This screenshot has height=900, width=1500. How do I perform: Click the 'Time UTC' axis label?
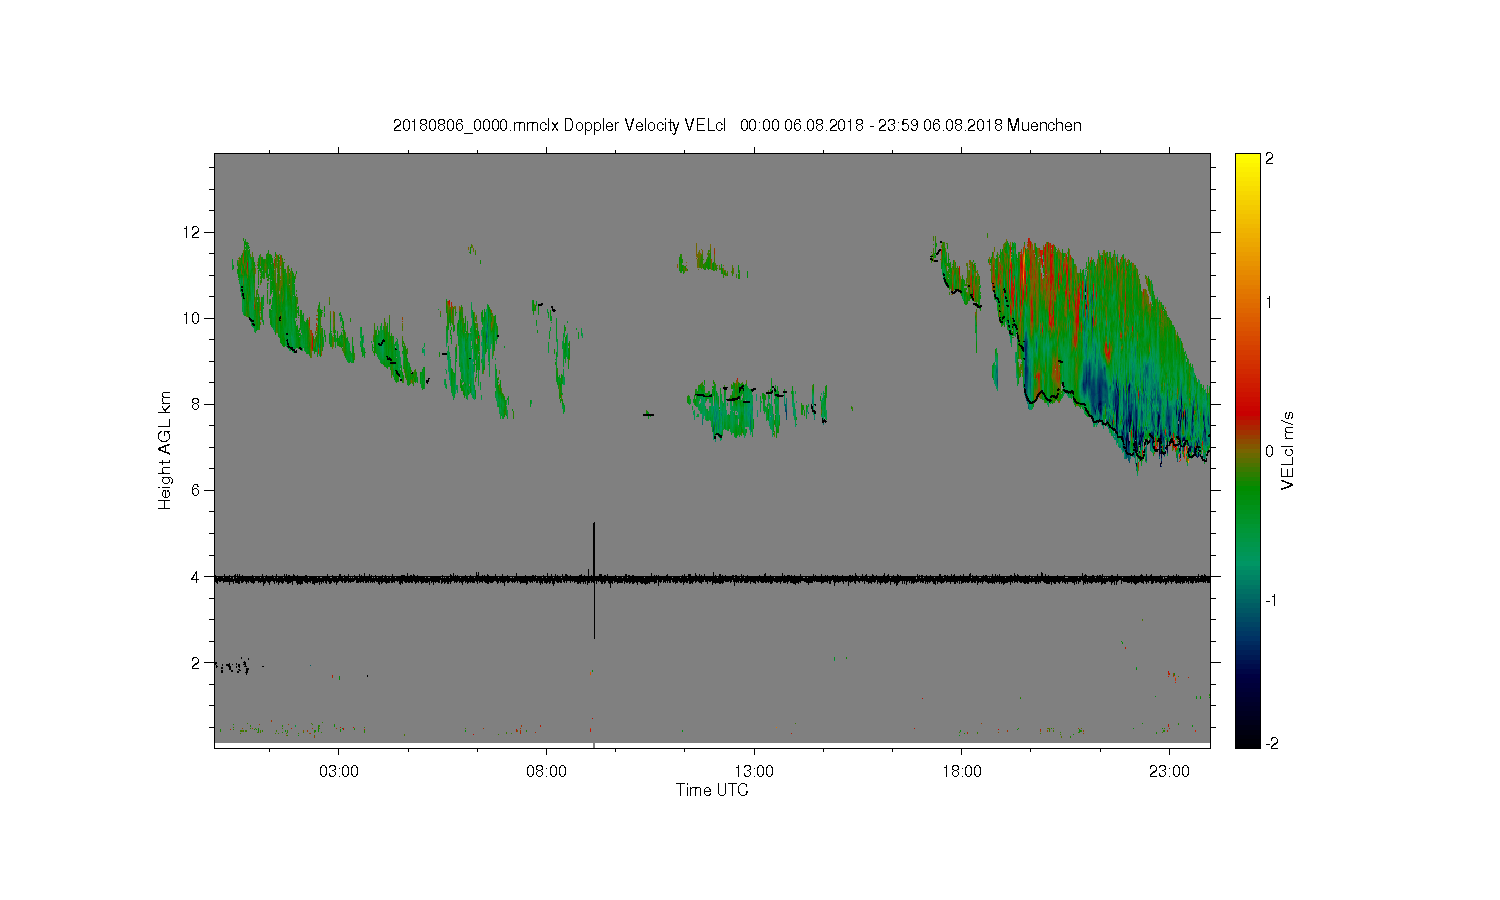[712, 790]
